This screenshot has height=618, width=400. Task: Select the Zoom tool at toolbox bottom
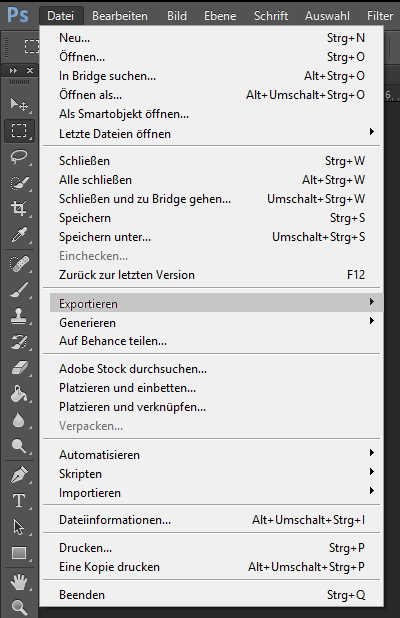pyautogui.click(x=19, y=607)
